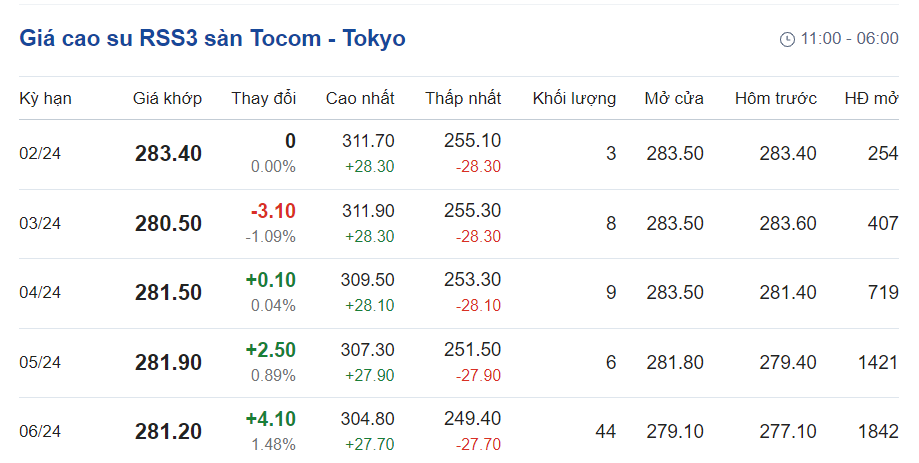919x463 pixels.
Task: Click the 'Giá cao su RSS3 sàn Tocom - Tokyo' title
Action: 212,39
